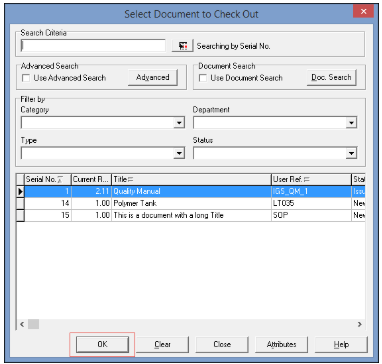Close the Select Document dialog with X
The width and height of the screenshot is (382, 364).
(363, 12)
